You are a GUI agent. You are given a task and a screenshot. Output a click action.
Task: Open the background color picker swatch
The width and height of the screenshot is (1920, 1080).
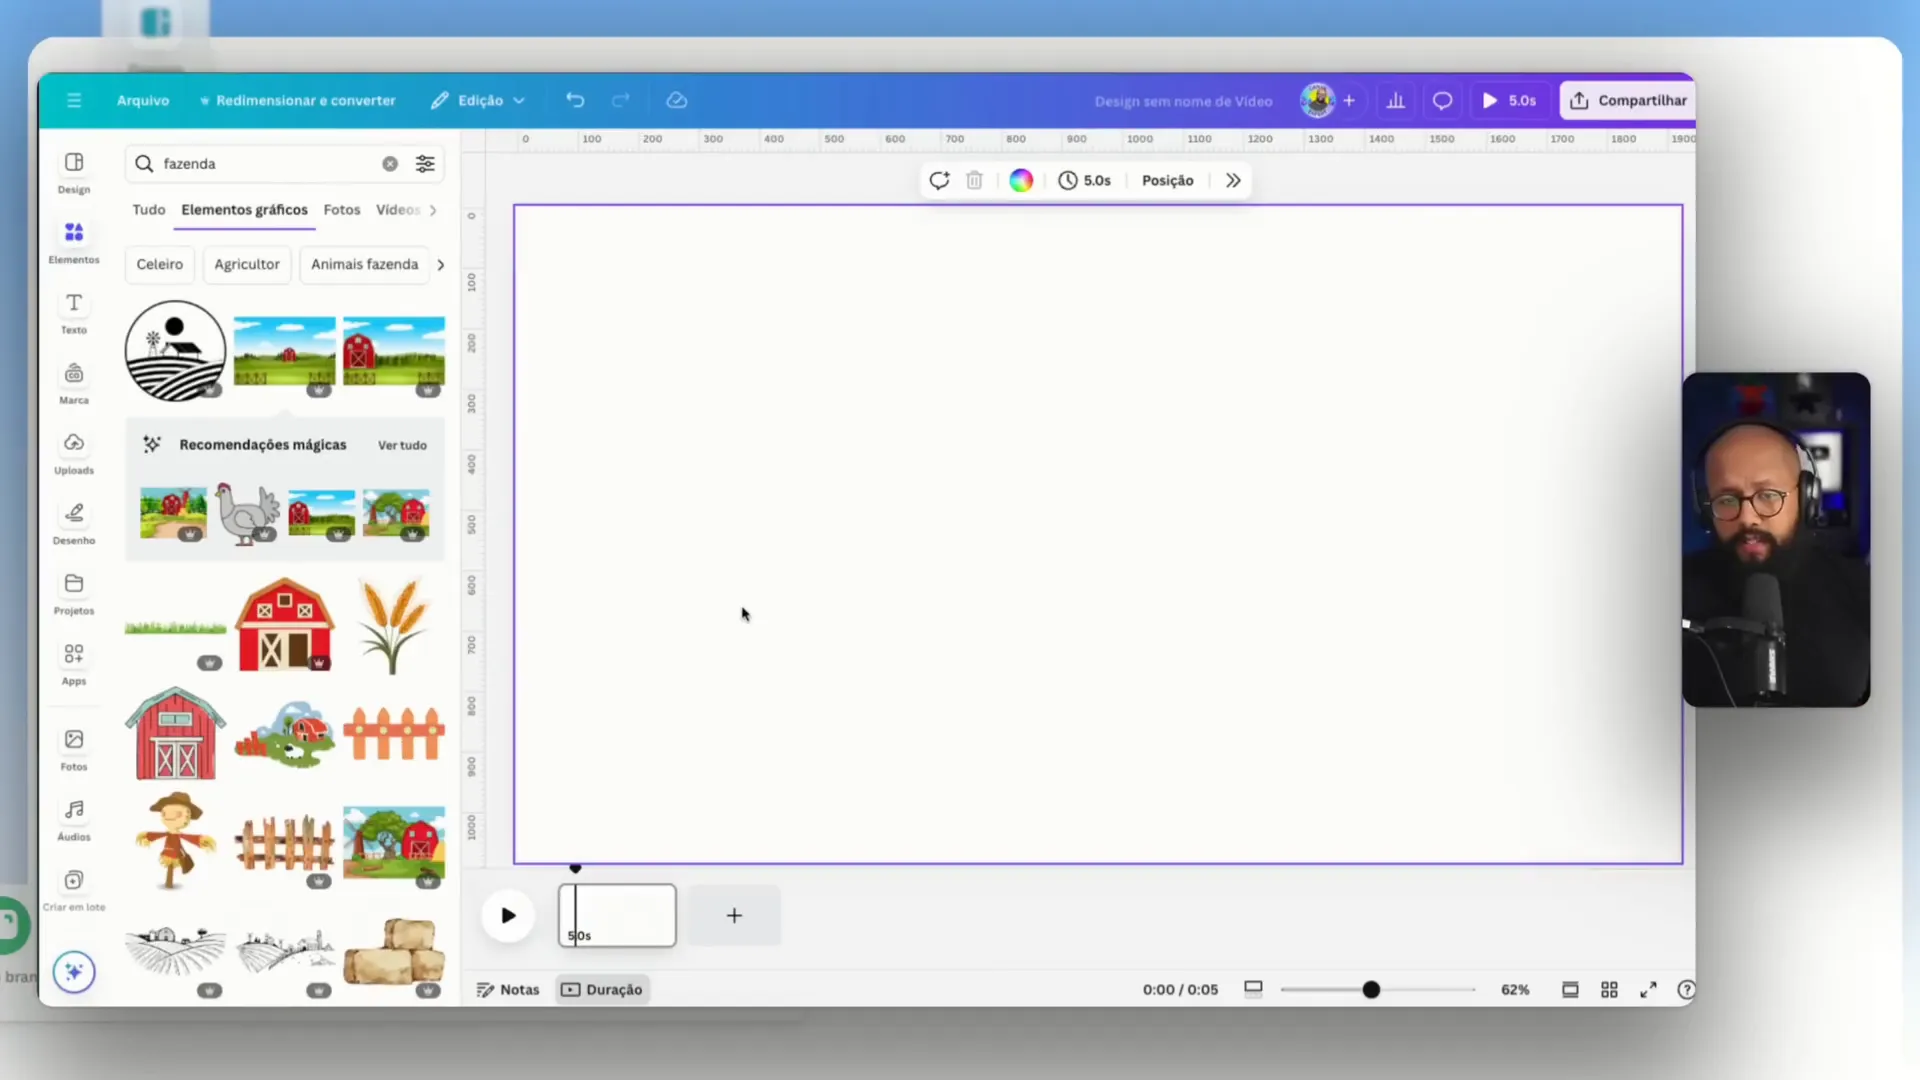[x=1021, y=180]
